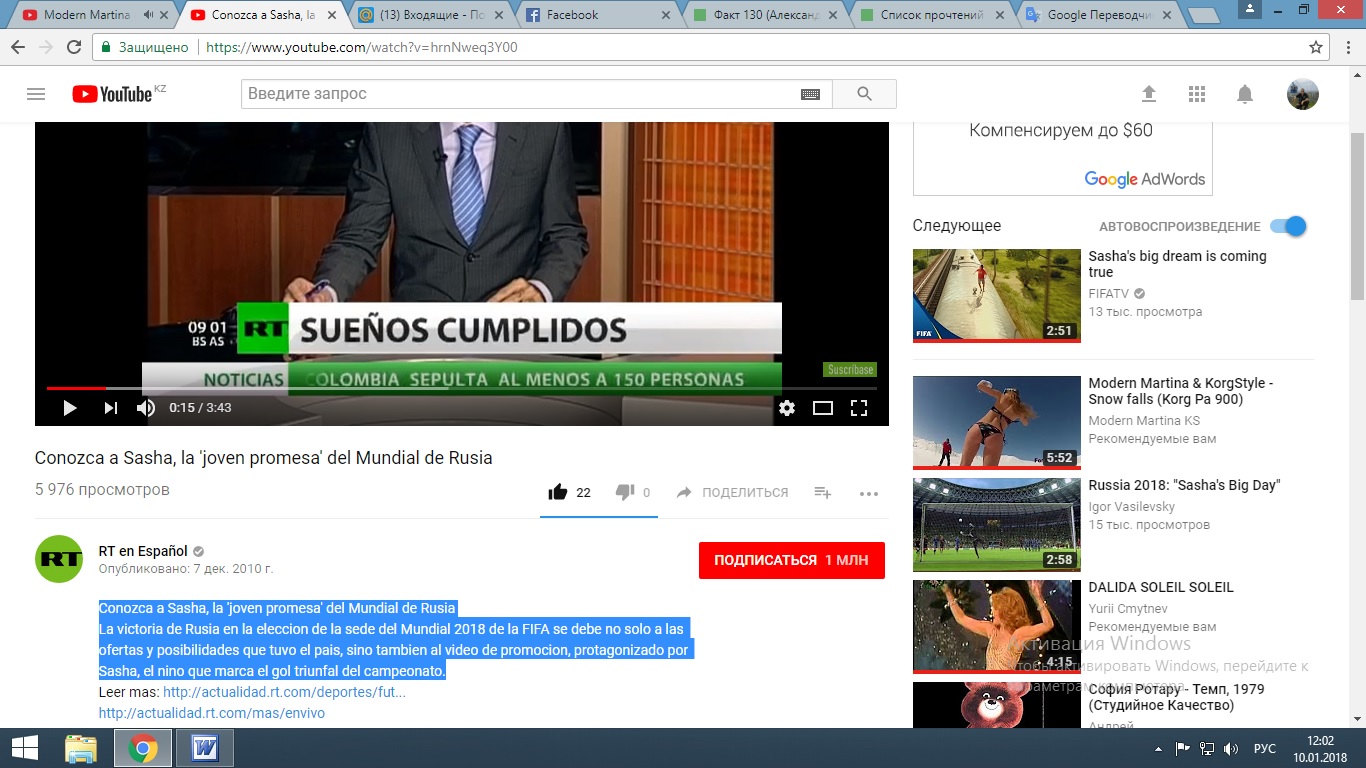The image size is (1366, 768).
Task: Open the account avatar menu
Action: click(x=1302, y=94)
